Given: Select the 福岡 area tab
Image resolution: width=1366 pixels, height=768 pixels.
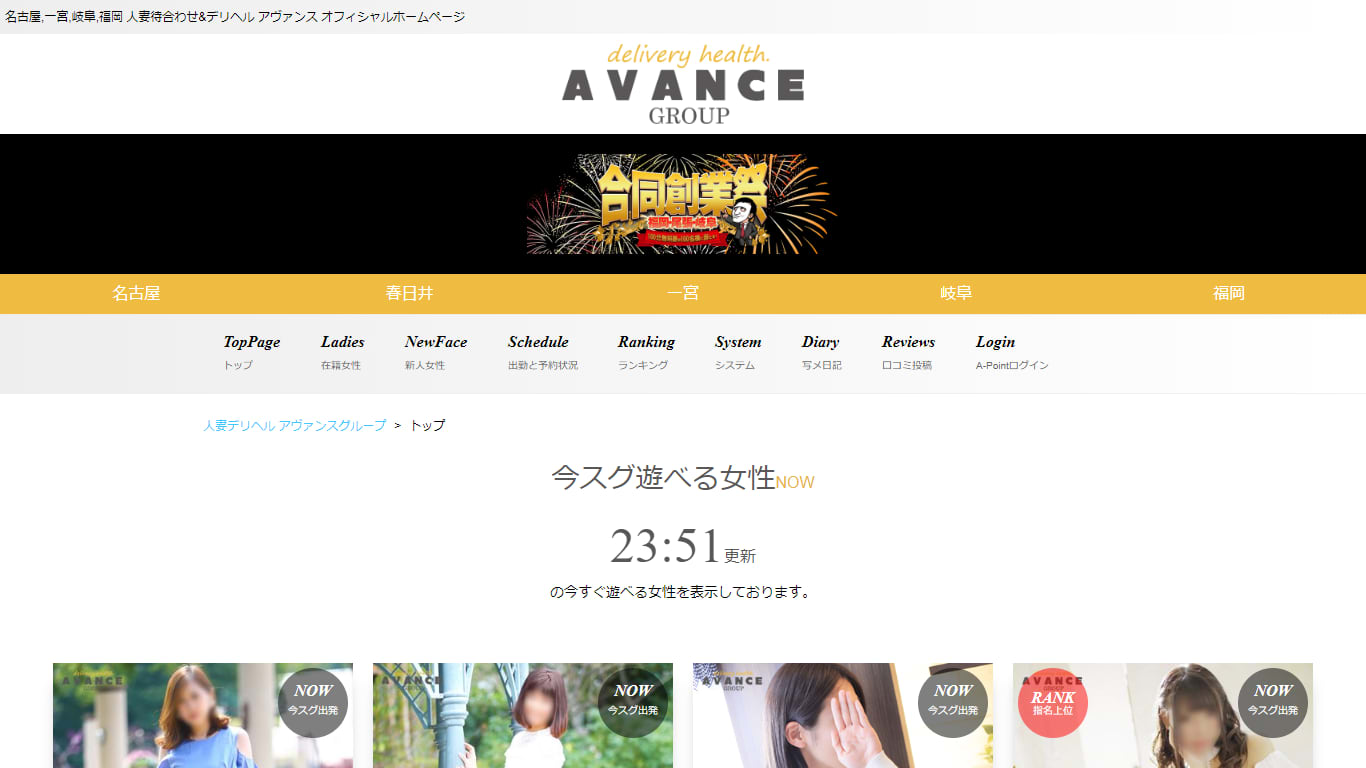Looking at the screenshot, I should point(1229,294).
